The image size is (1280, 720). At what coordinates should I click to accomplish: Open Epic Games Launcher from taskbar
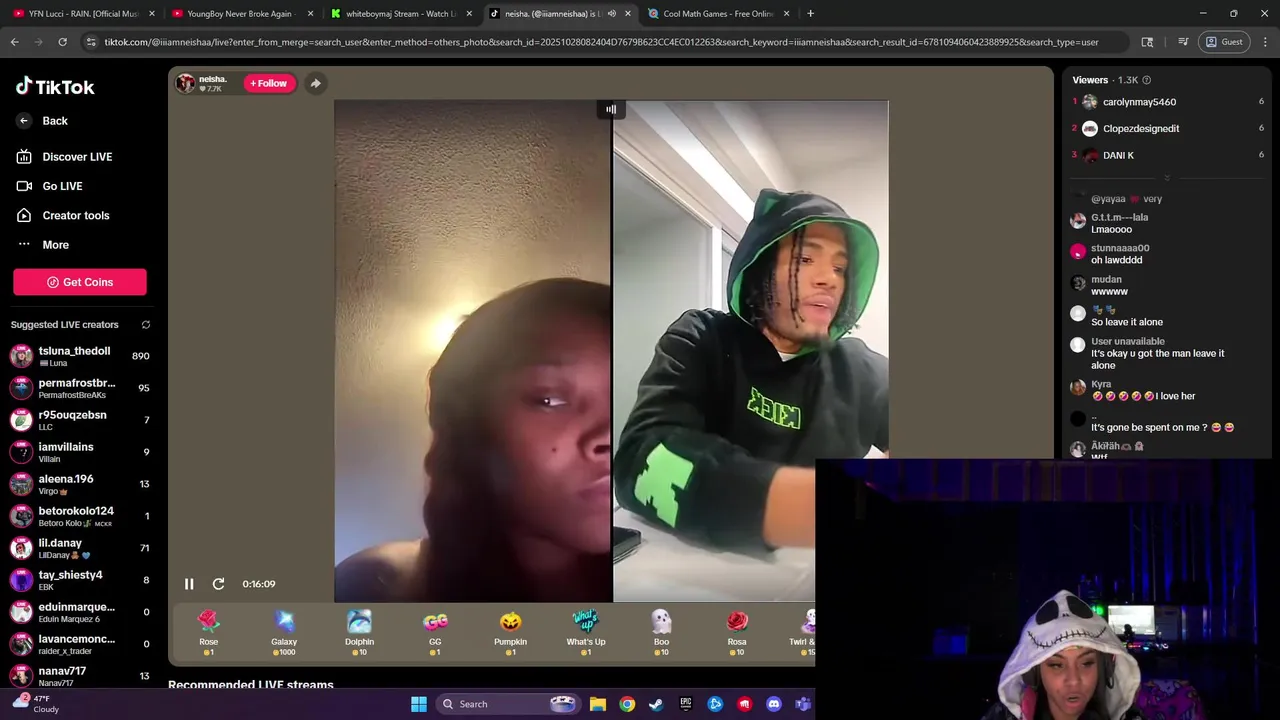[686, 704]
